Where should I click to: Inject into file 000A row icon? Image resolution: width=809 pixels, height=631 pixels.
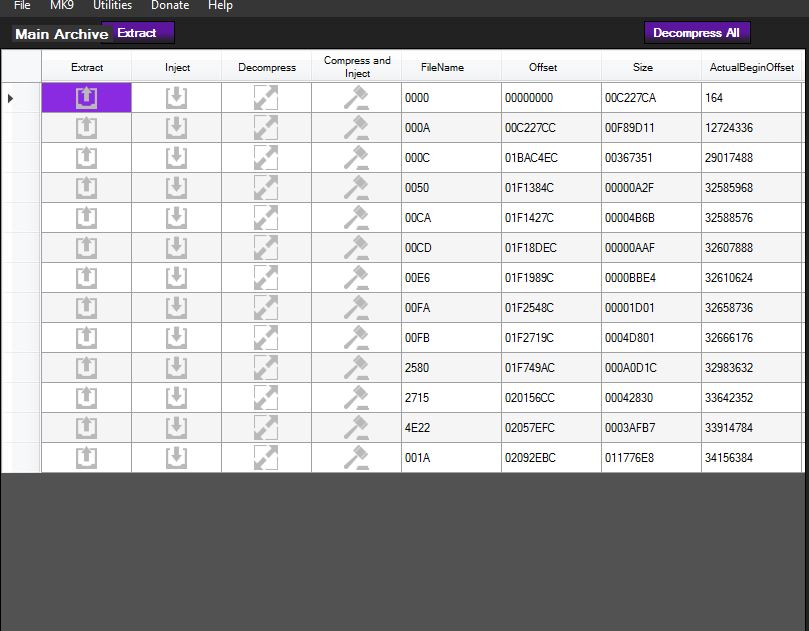pyautogui.click(x=176, y=127)
